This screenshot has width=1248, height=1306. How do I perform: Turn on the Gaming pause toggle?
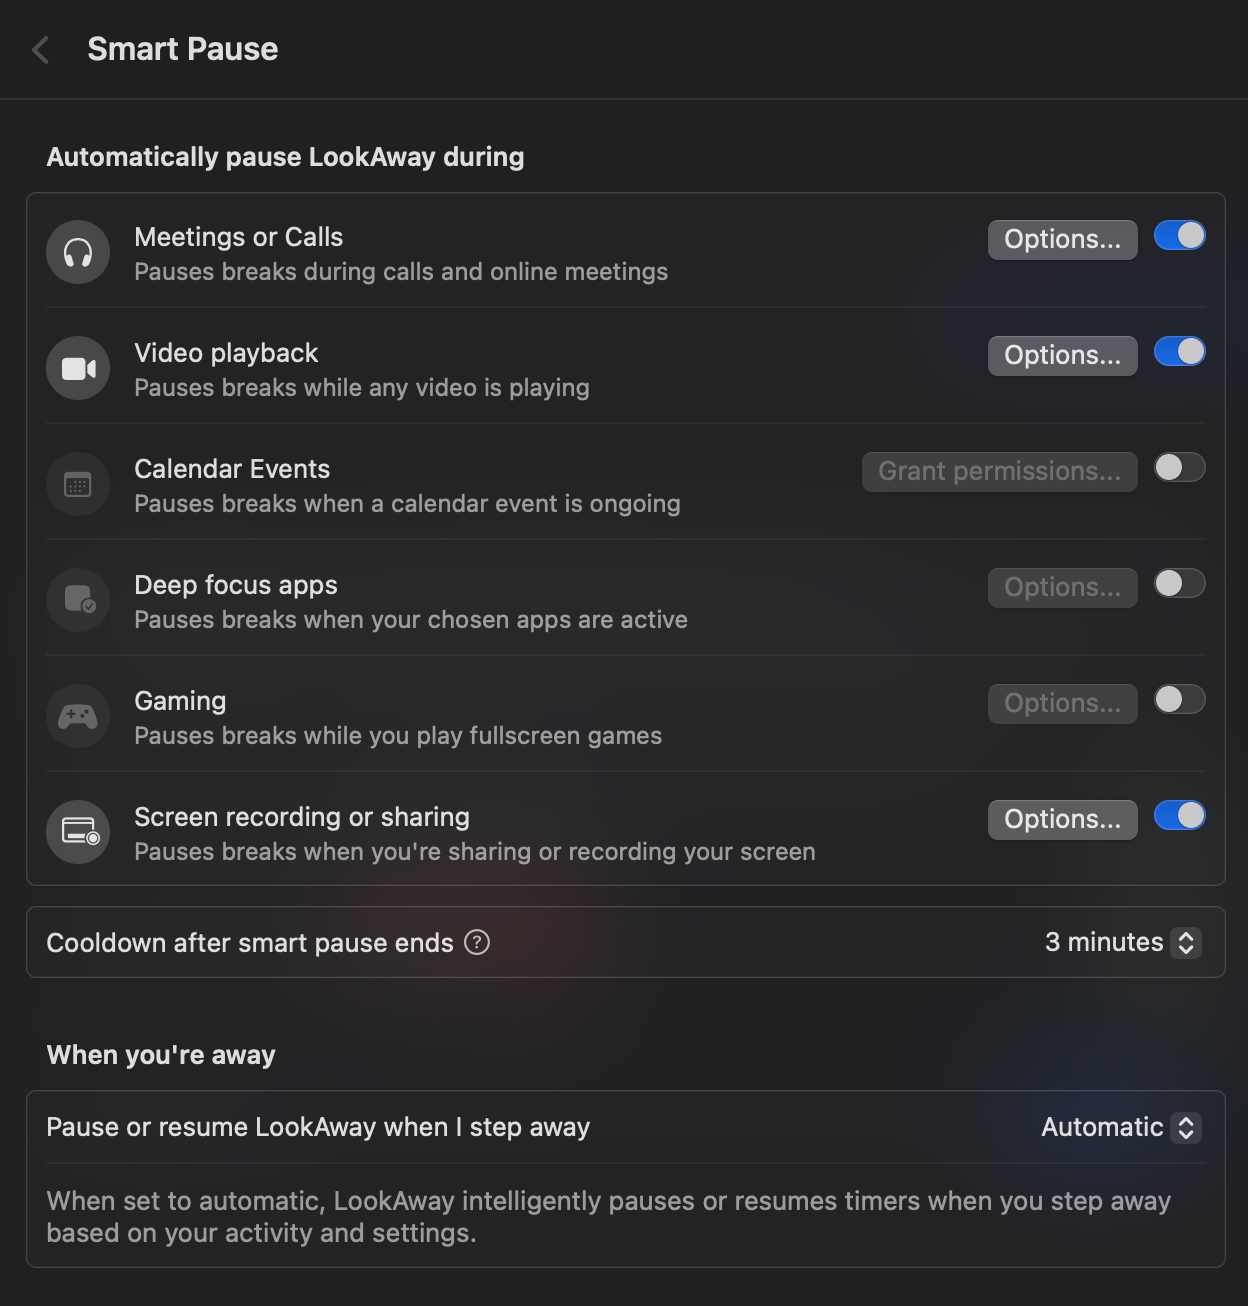tap(1179, 700)
